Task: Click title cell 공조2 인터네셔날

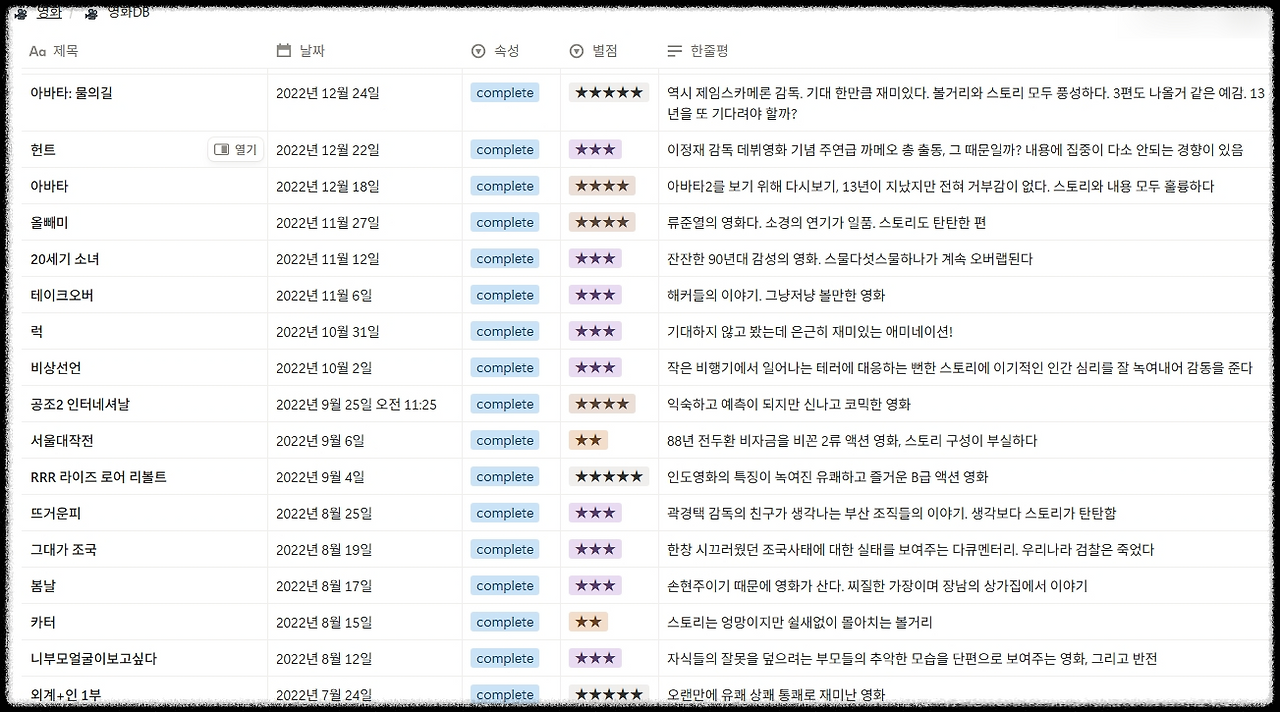Action: [x=80, y=405]
